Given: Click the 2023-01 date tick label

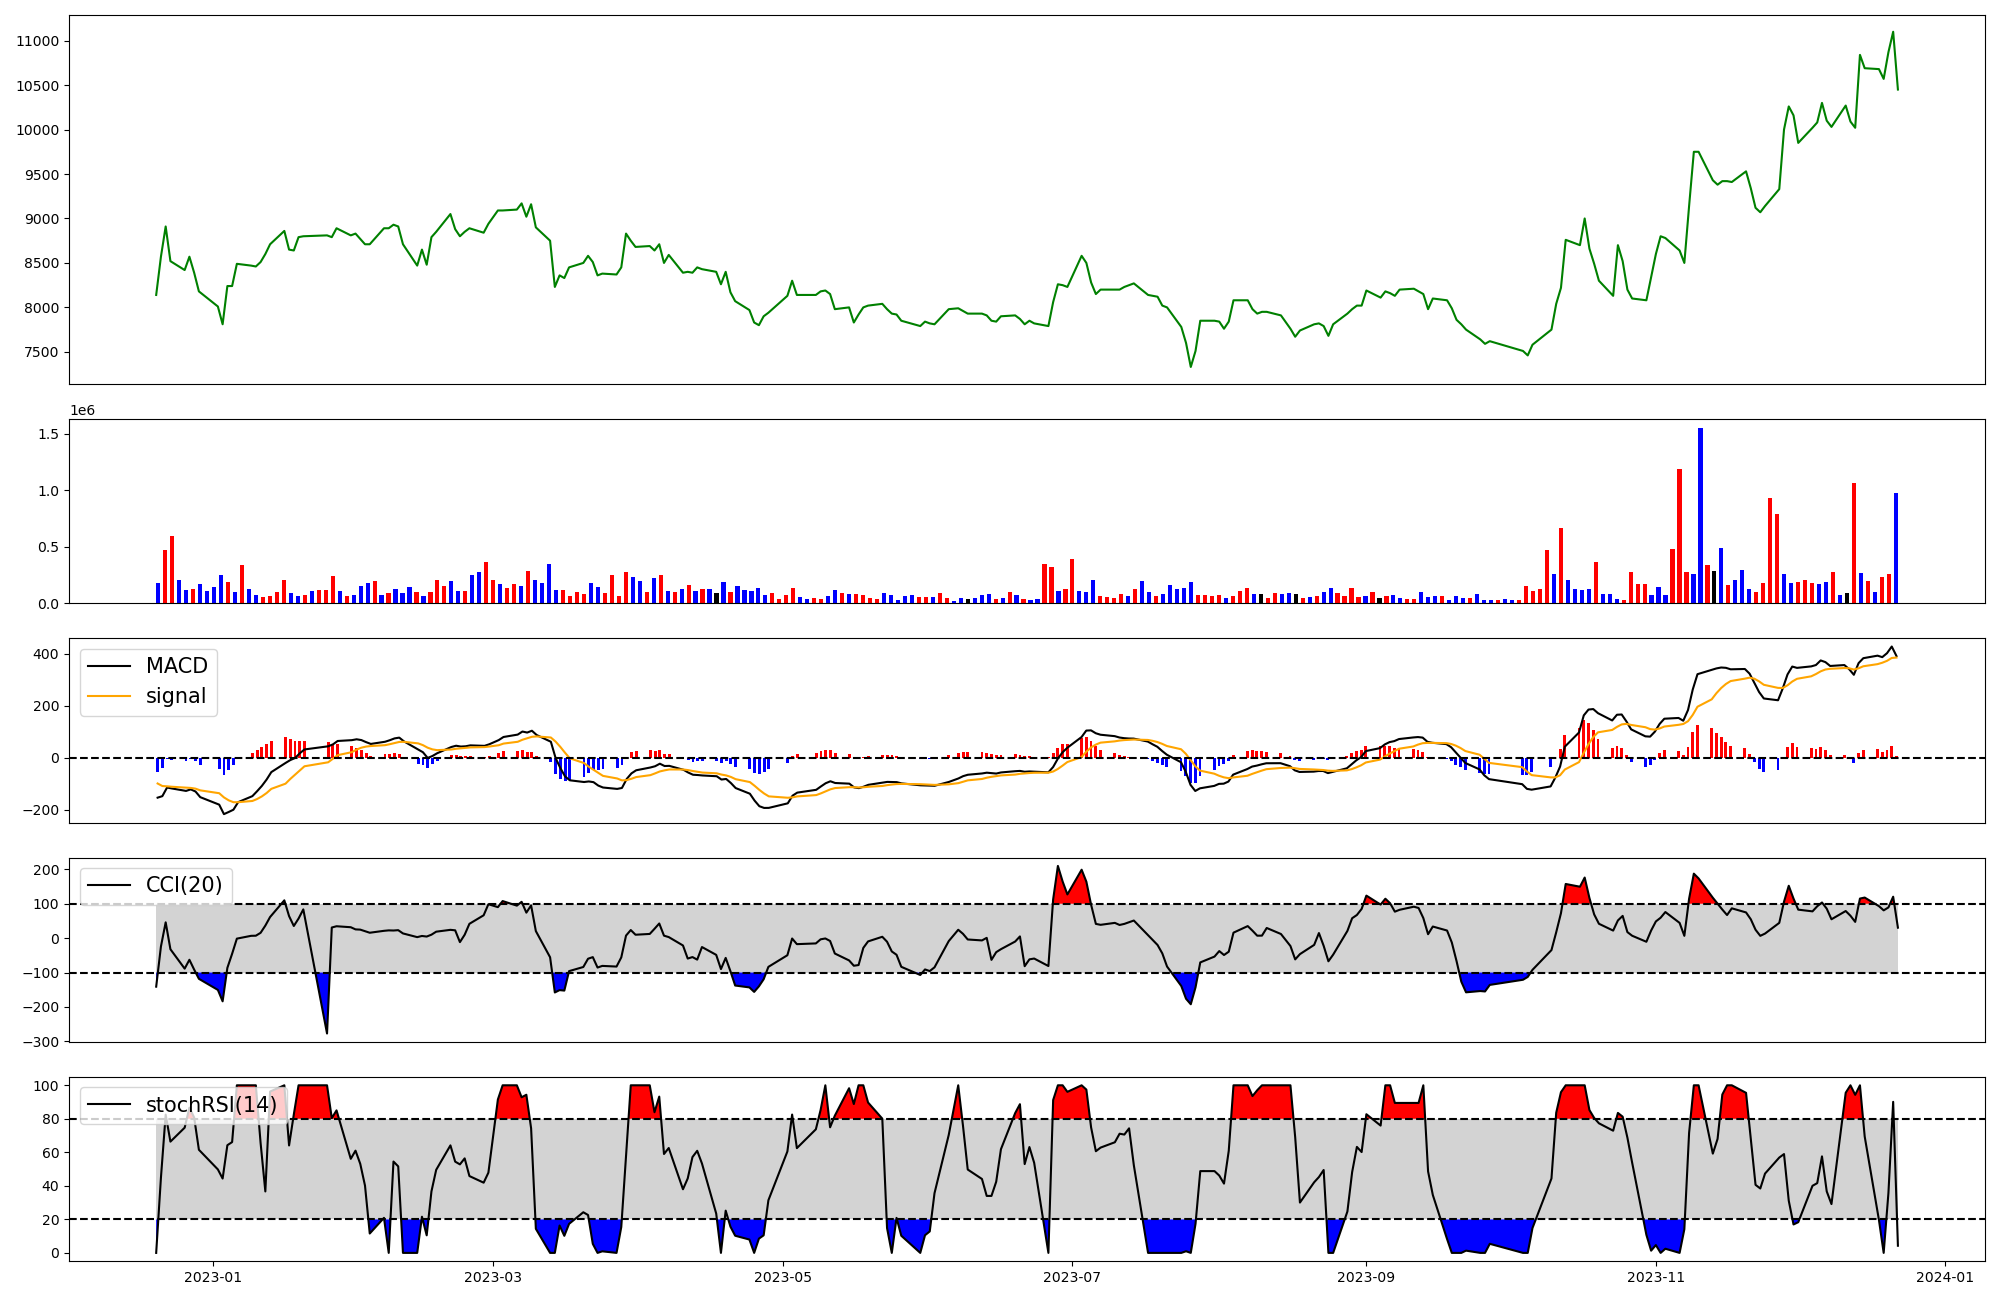Looking at the screenshot, I should pos(213,1277).
